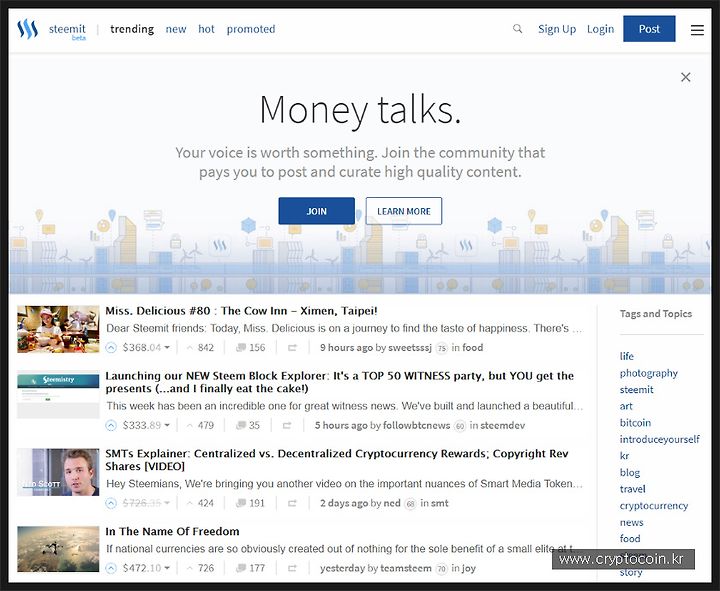Viewport: 720px width, 591px height.
Task: Click the JOIN button
Action: tap(316, 211)
